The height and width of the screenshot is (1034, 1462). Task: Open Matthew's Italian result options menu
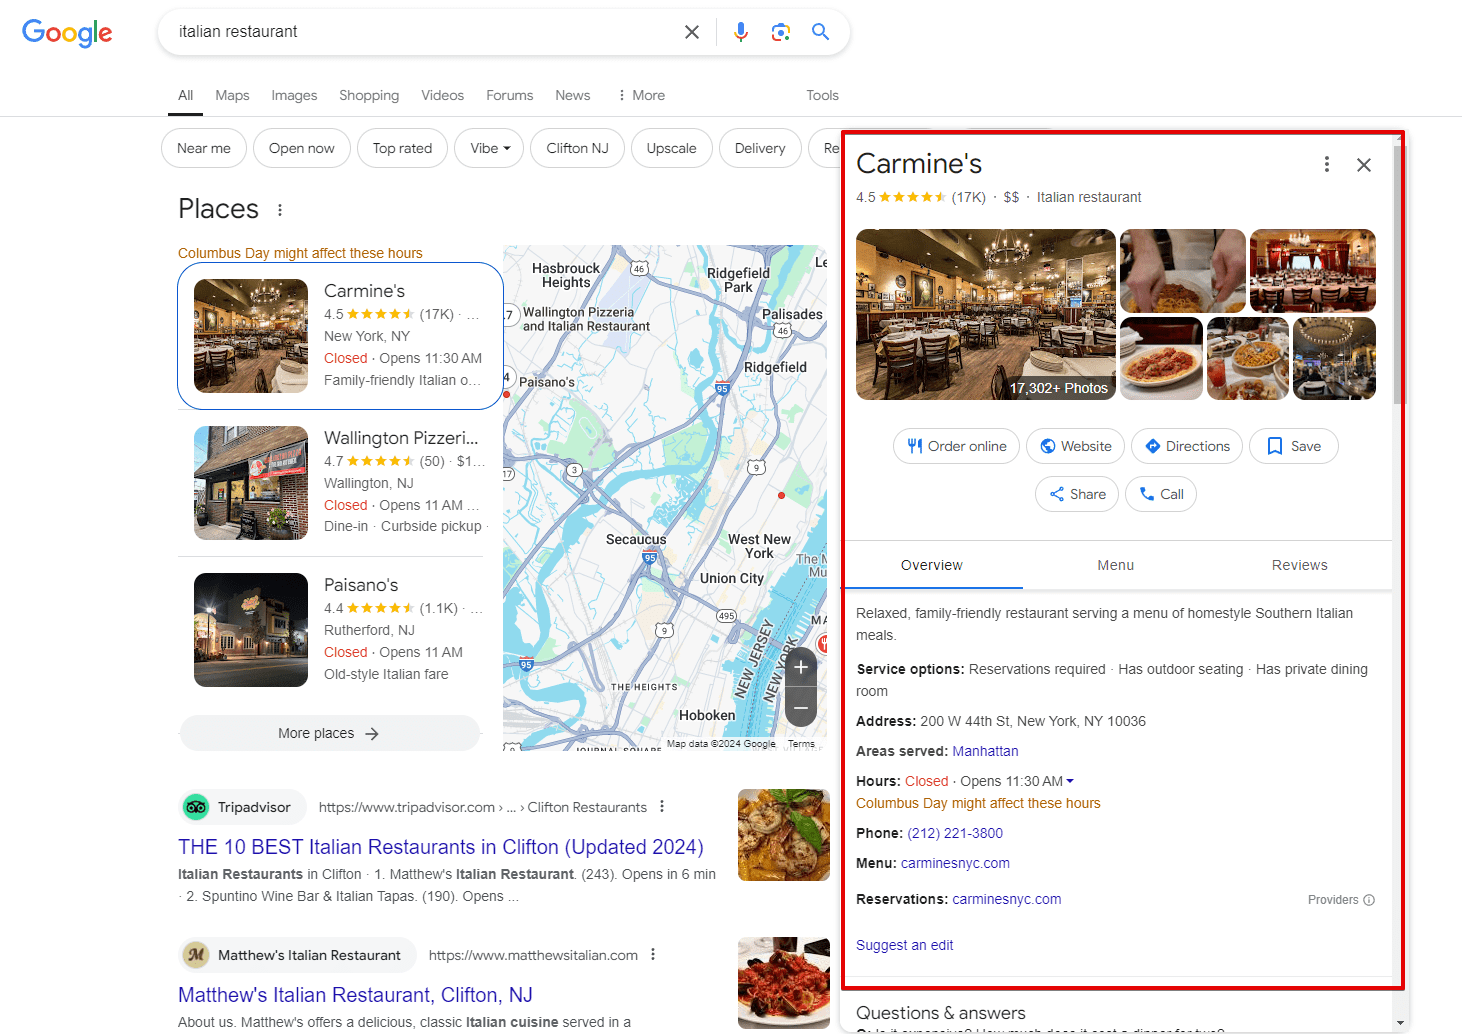(653, 954)
